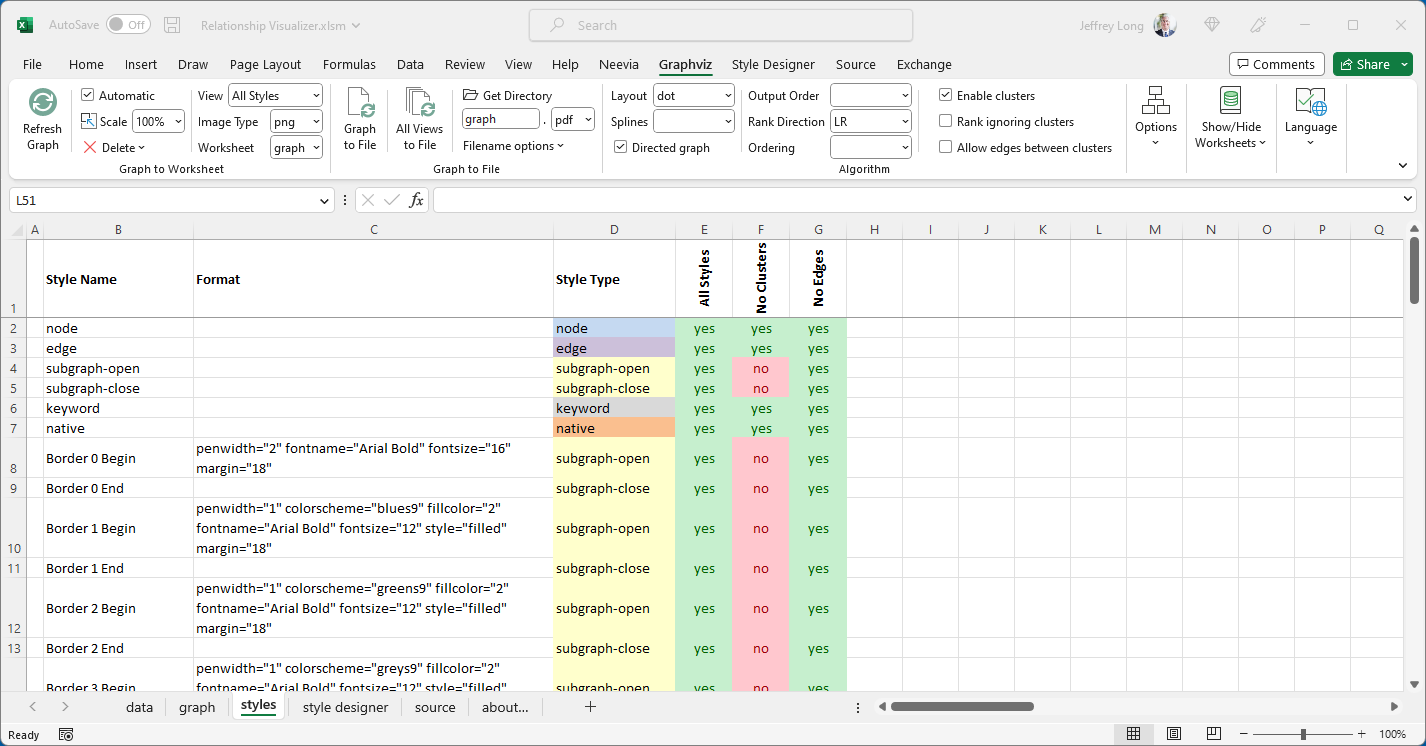The height and width of the screenshot is (746, 1426).
Task: Switch to Page Layout view icon
Action: 1174,734
